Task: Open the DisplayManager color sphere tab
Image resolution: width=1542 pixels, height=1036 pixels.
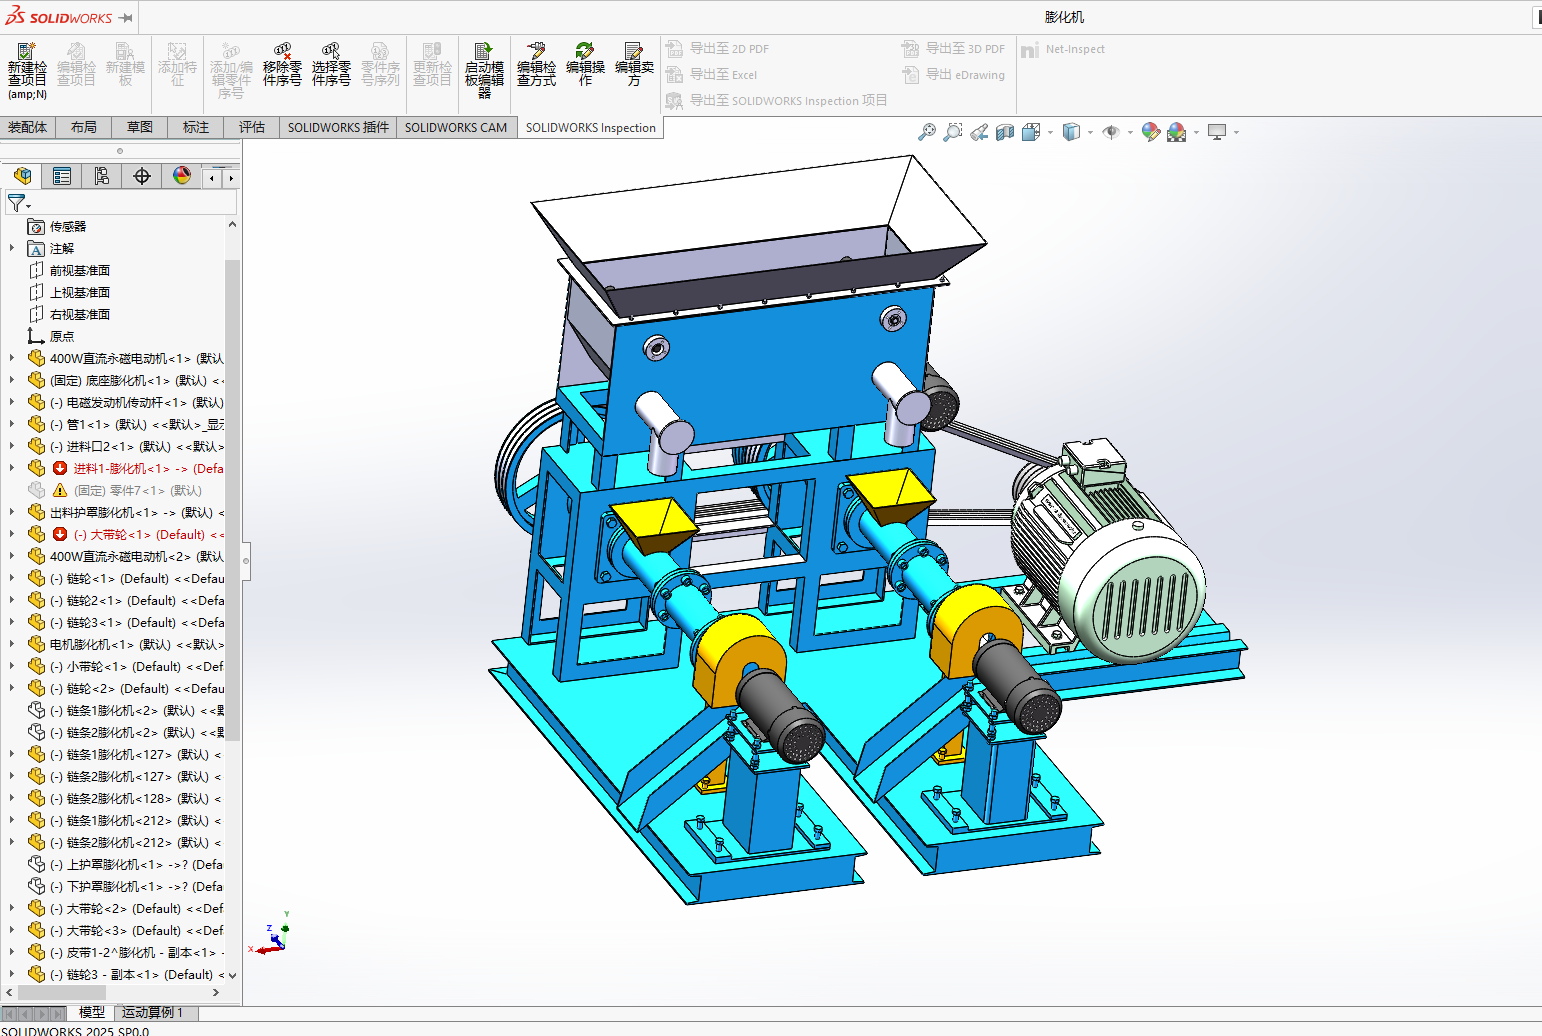Action: [x=182, y=176]
